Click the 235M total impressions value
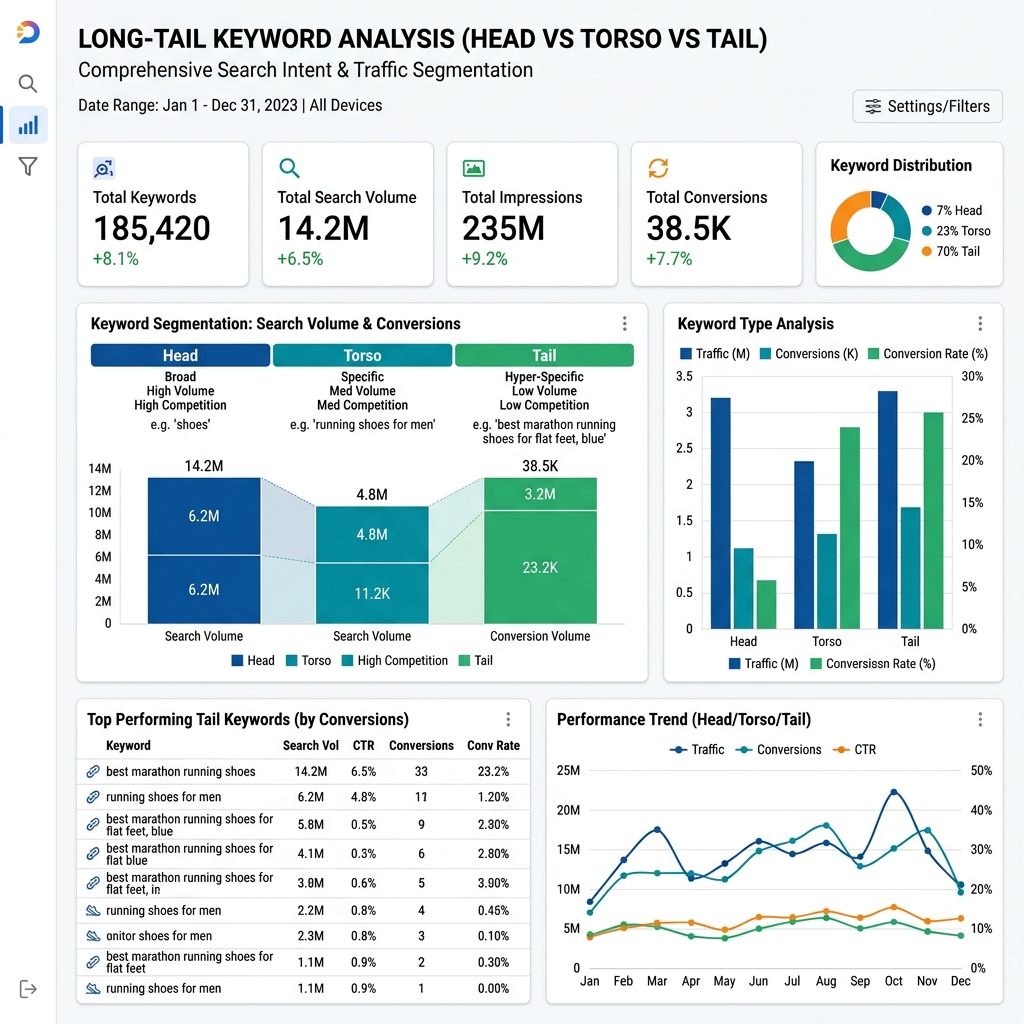1024x1024 pixels. [503, 229]
